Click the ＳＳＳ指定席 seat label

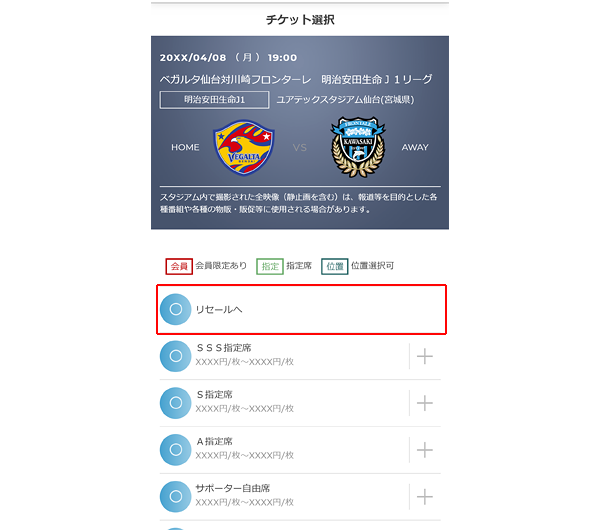point(224,348)
